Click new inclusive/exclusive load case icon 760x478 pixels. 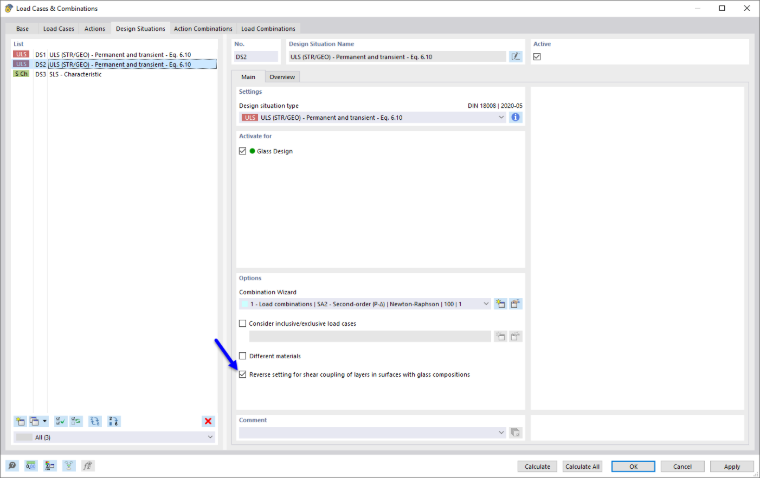[x=500, y=336]
